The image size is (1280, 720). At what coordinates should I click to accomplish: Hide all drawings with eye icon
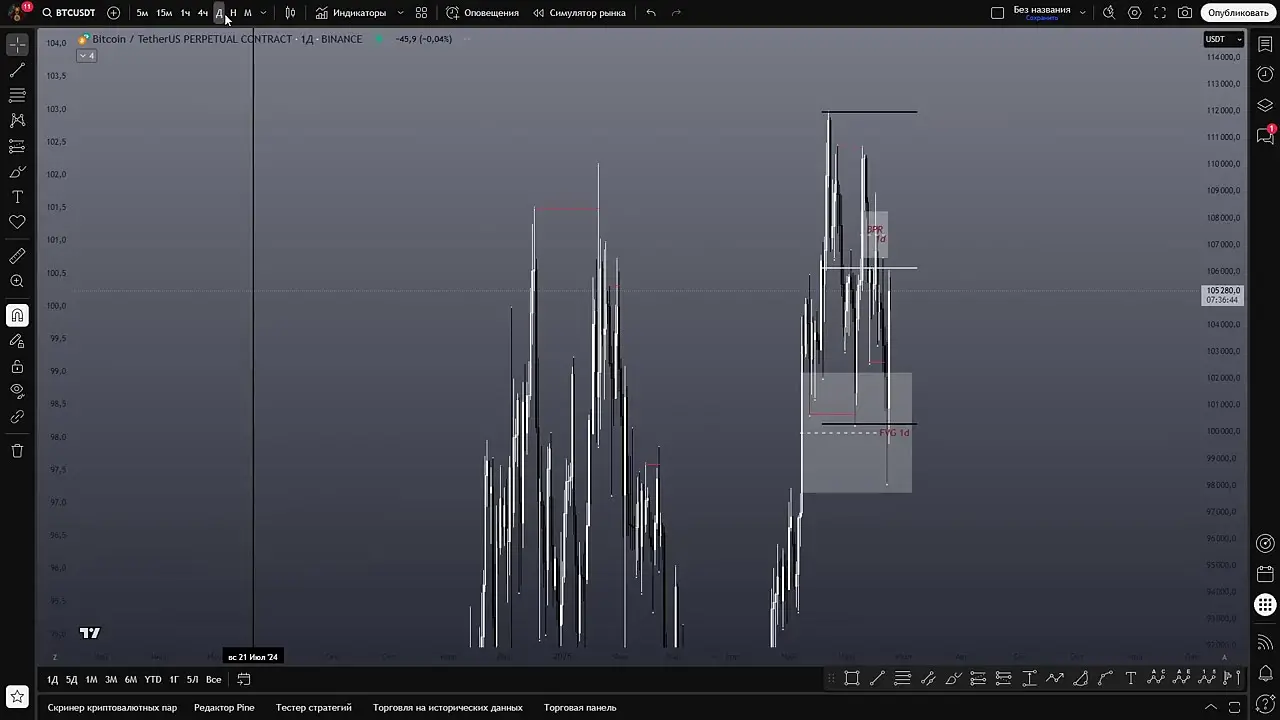[17, 391]
